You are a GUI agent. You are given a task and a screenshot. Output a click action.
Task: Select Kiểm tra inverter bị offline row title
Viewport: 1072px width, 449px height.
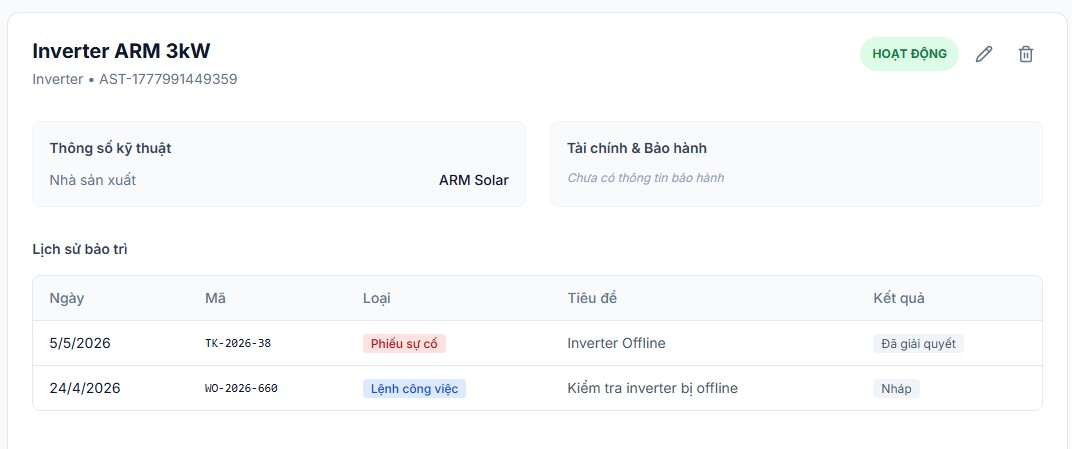coord(652,388)
